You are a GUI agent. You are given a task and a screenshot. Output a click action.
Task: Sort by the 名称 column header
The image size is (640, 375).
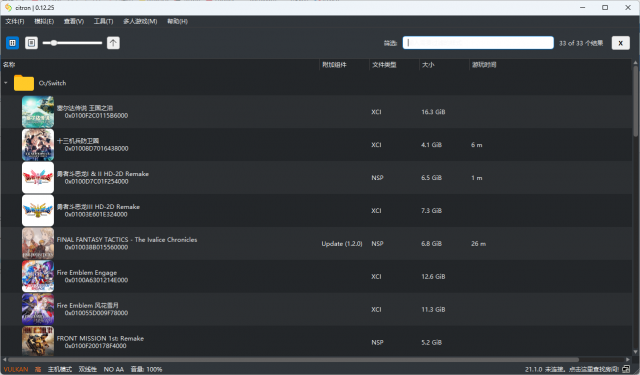pyautogui.click(x=9, y=64)
